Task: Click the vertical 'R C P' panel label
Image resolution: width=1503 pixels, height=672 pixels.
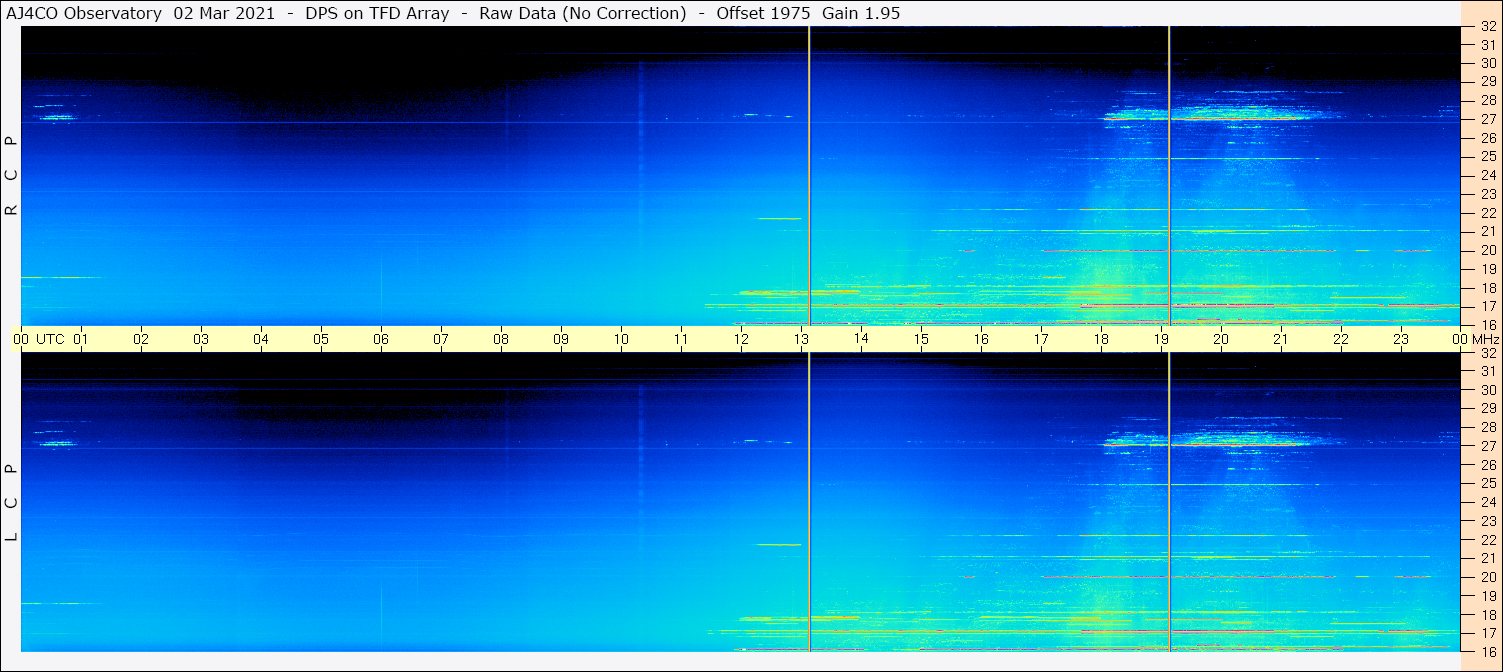Action: [11, 175]
